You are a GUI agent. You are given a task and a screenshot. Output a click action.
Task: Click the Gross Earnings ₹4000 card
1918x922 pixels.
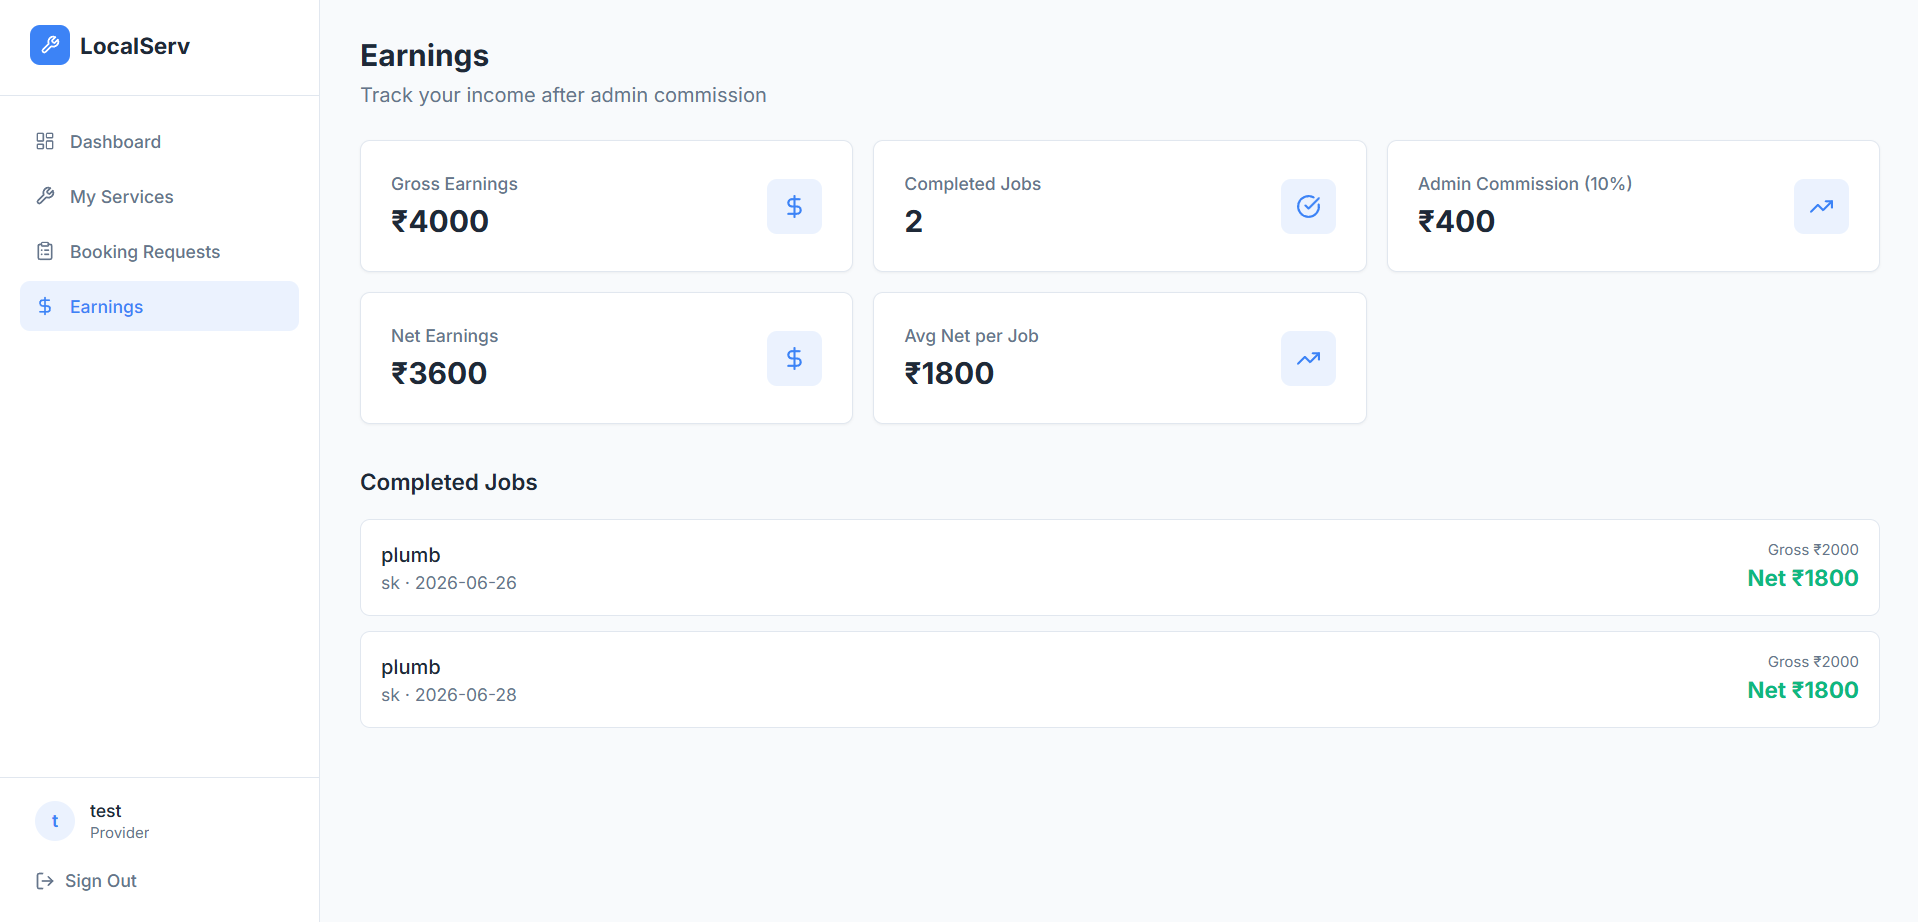coord(606,206)
